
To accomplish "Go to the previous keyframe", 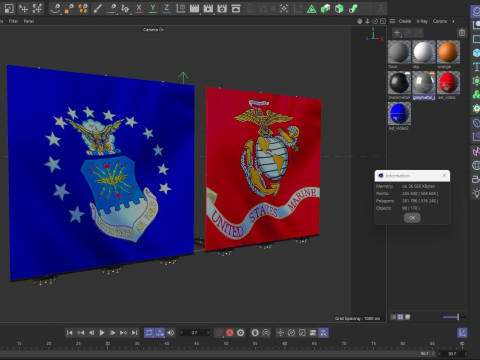I will 80,333.
